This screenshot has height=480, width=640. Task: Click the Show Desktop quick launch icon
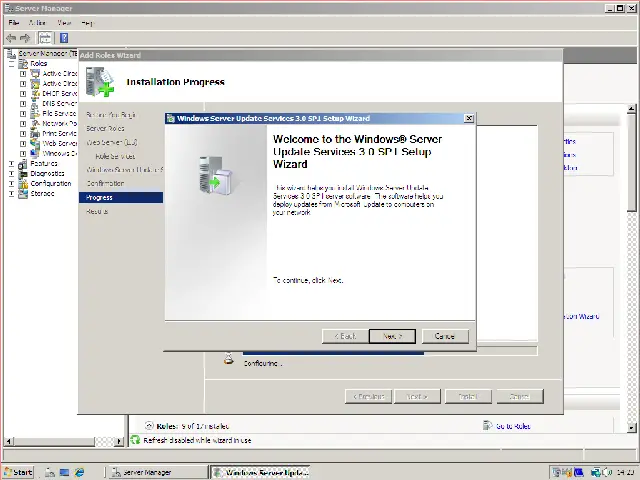pyautogui.click(x=64, y=472)
